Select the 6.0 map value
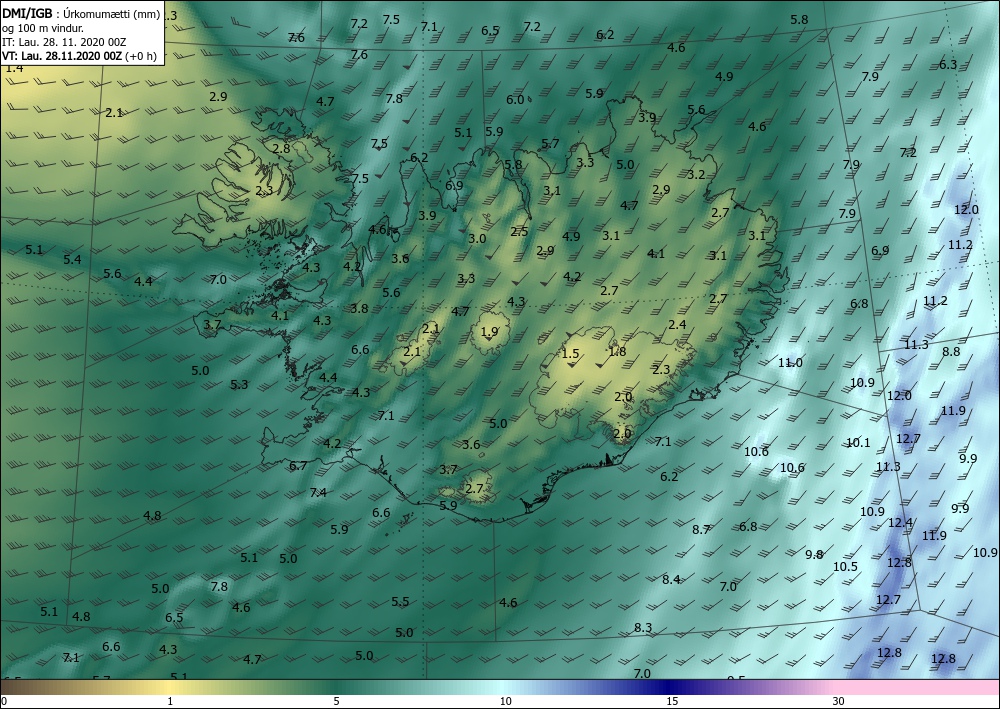Screen dimensions: 1000x709 [515, 99]
